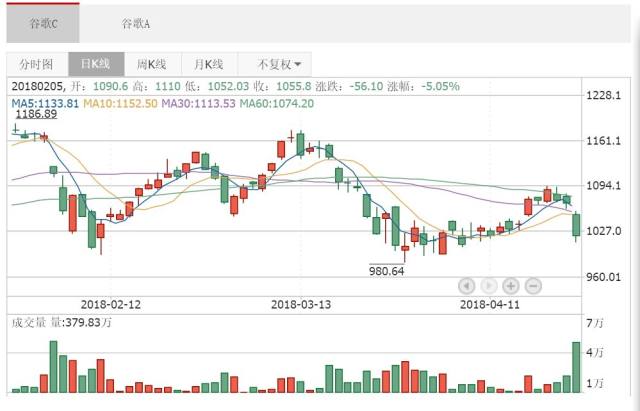Click the 涨幅 -5.05% readout
Viewport: 640px width, 411px height.
(x=424, y=87)
